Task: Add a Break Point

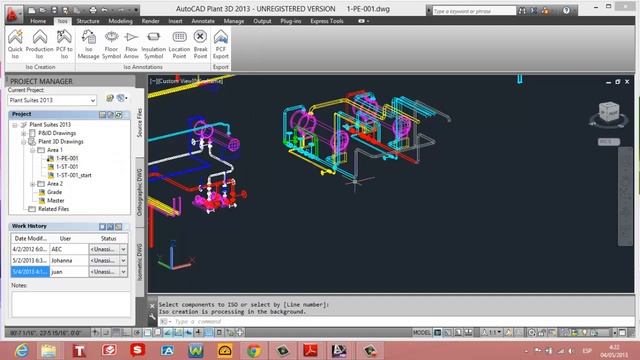Action: [x=200, y=44]
